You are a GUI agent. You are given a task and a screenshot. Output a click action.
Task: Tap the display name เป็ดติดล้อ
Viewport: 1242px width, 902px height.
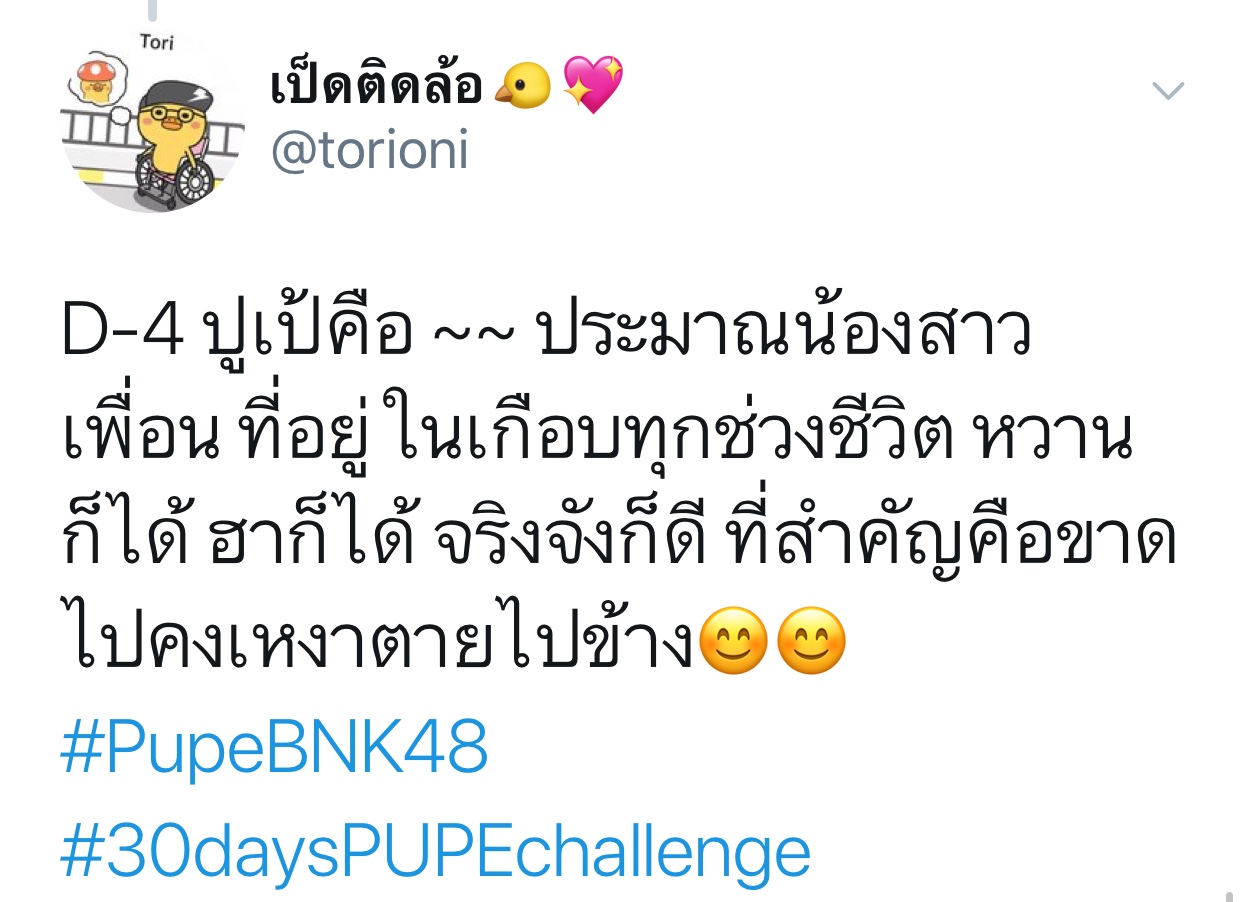pyautogui.click(x=376, y=86)
